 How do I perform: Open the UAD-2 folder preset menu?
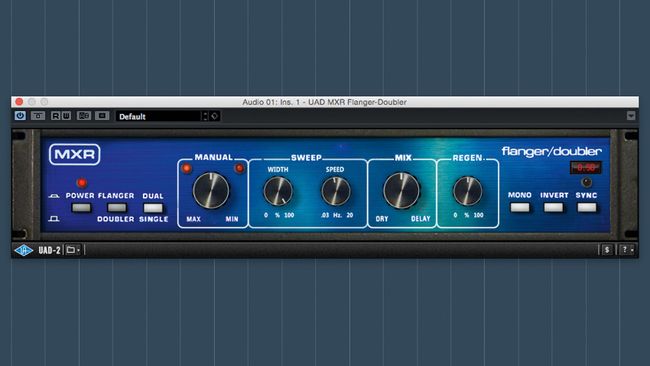(73, 250)
